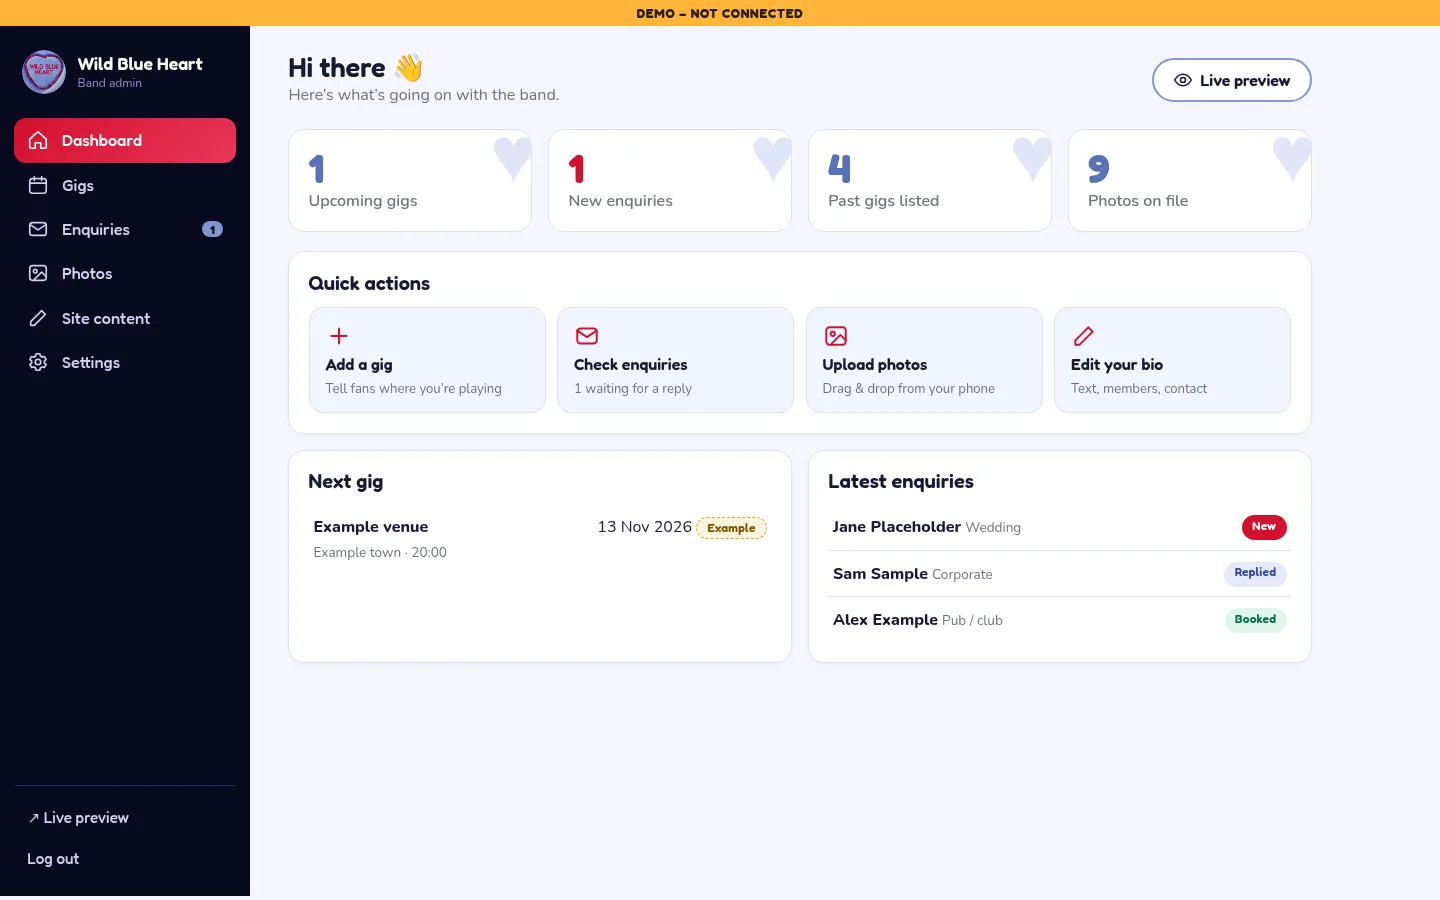This screenshot has height=900, width=1440.
Task: Click the Gigs calendar icon
Action: [x=38, y=185]
